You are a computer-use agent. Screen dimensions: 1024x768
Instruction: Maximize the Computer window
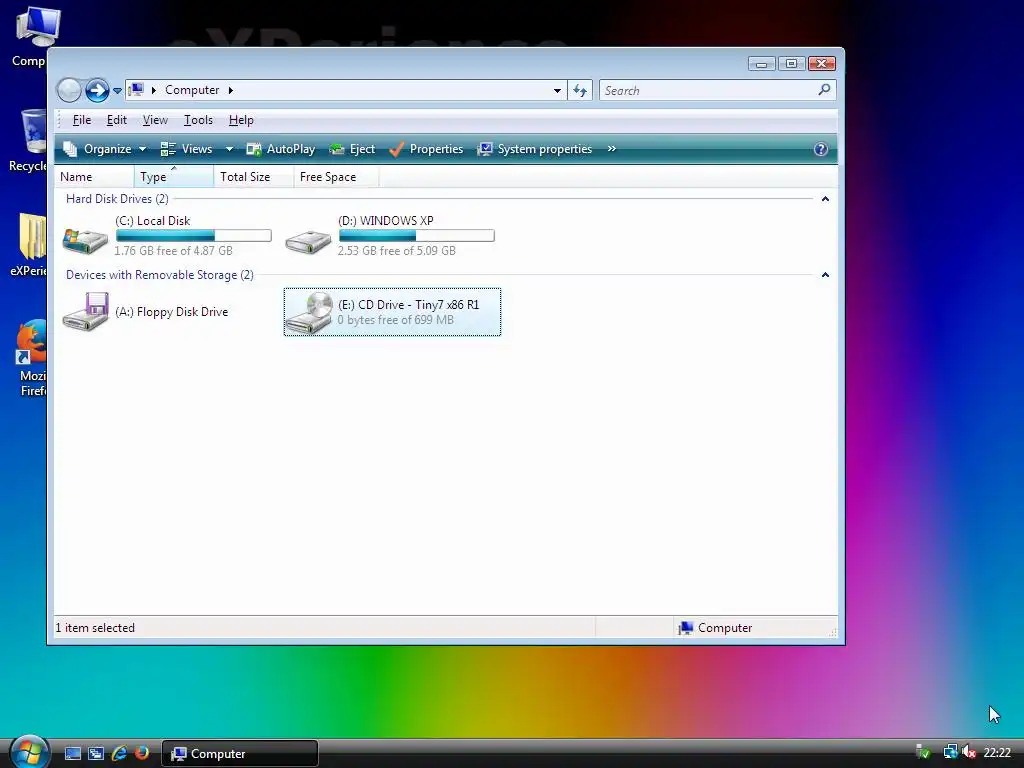click(791, 63)
